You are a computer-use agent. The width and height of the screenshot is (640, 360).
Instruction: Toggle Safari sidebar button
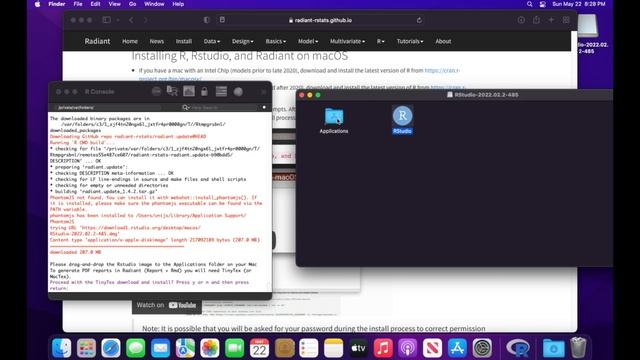[107, 20]
